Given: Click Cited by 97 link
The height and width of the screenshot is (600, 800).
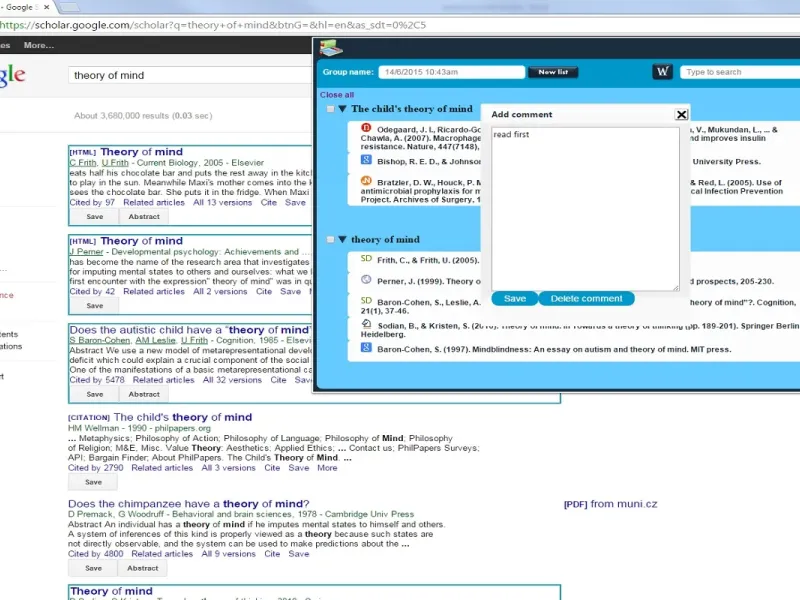Looking at the screenshot, I should click(x=92, y=203).
